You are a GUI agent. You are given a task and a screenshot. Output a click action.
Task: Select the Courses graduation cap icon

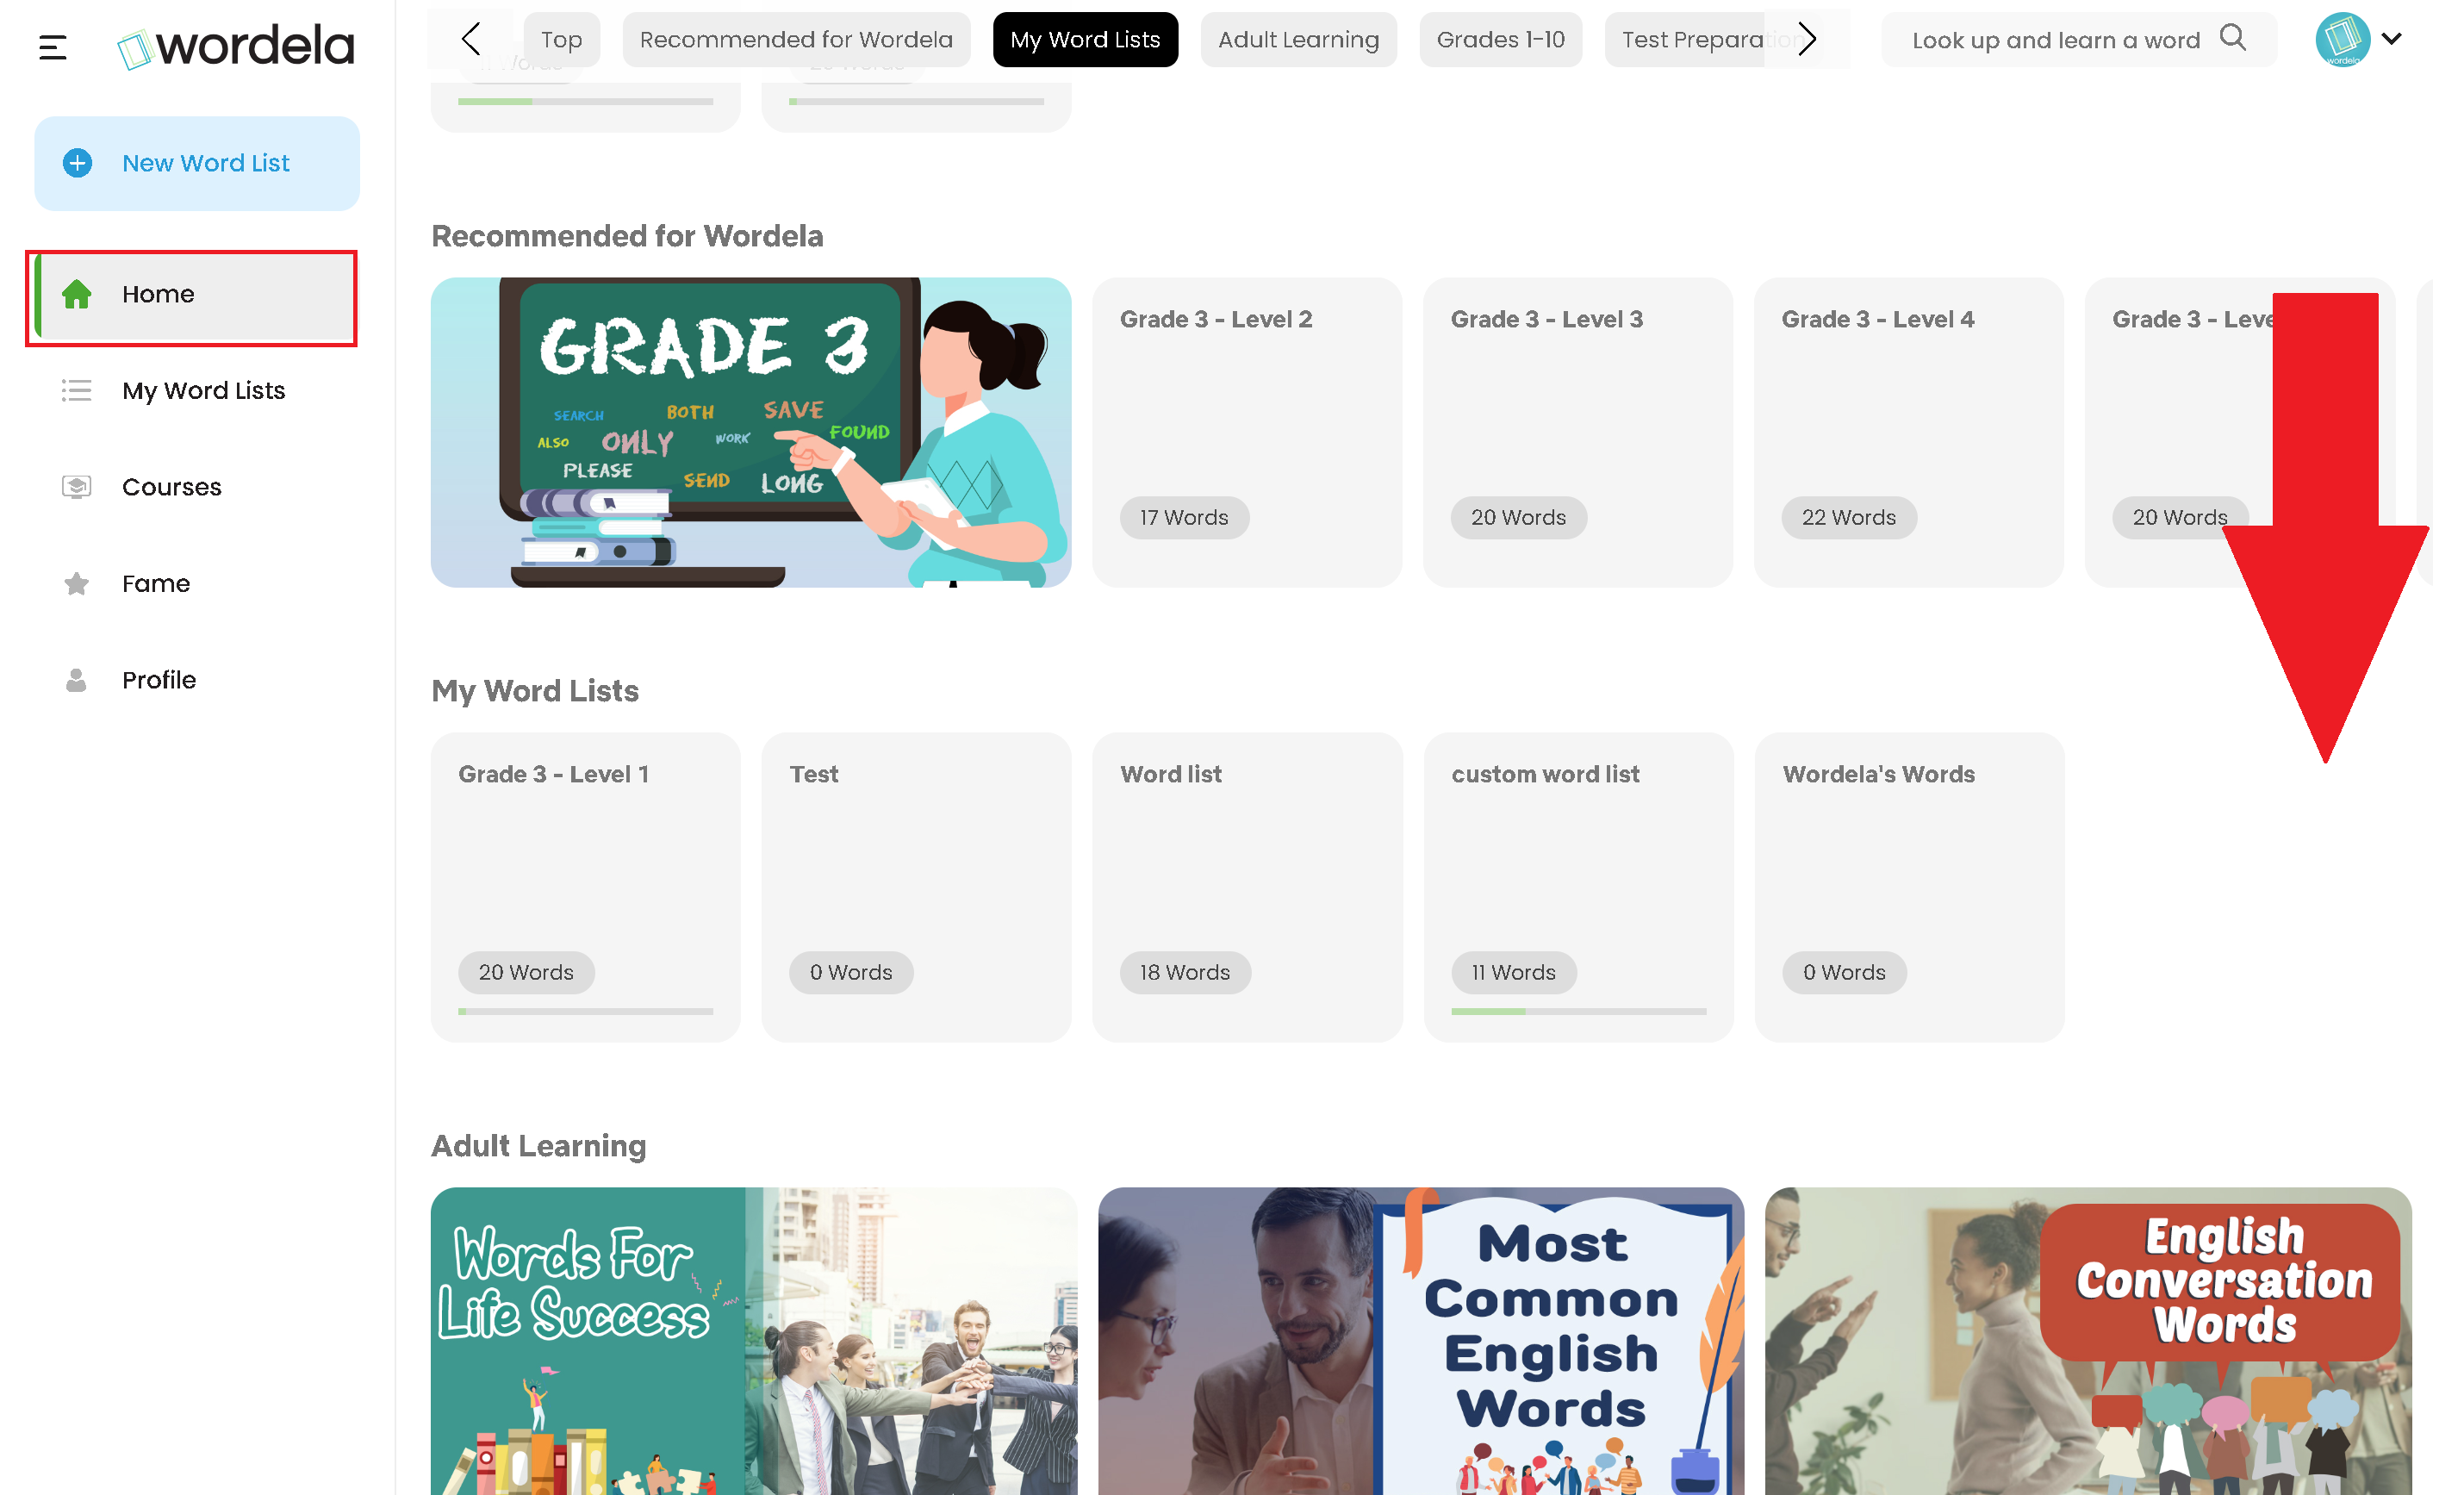(x=76, y=487)
